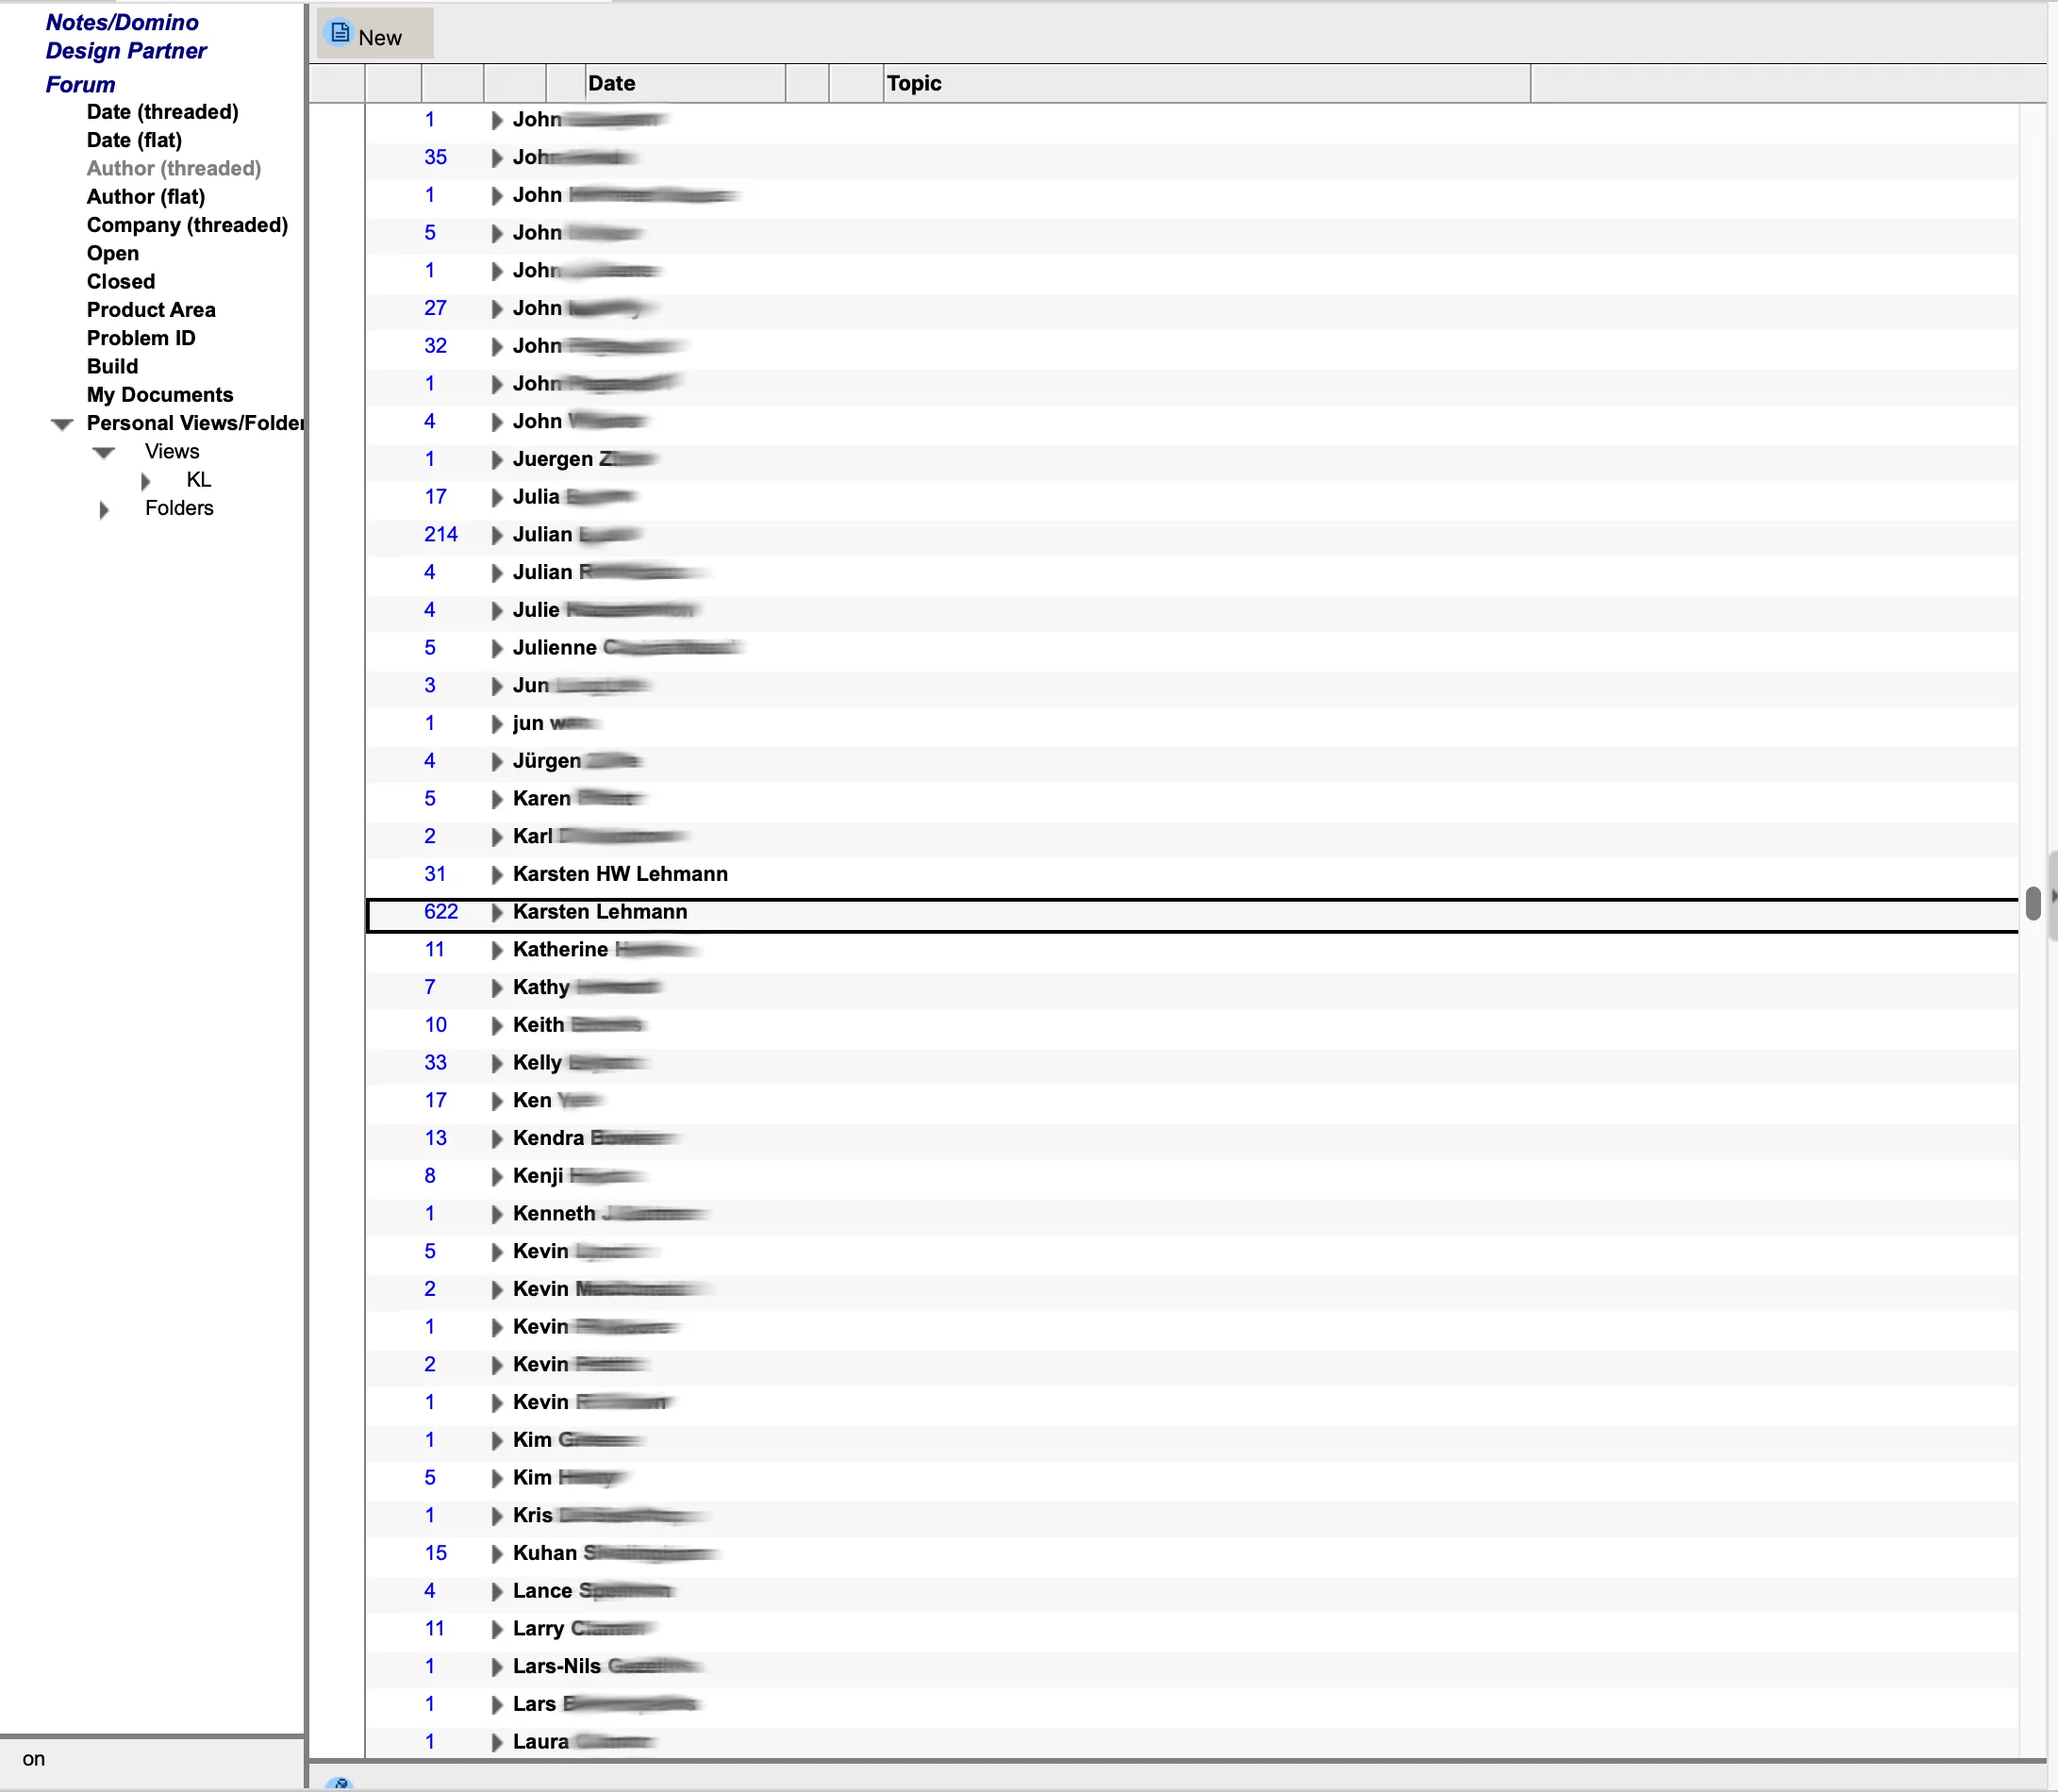This screenshot has height=1792, width=2058.
Task: Click the Date column header
Action: coord(685,83)
